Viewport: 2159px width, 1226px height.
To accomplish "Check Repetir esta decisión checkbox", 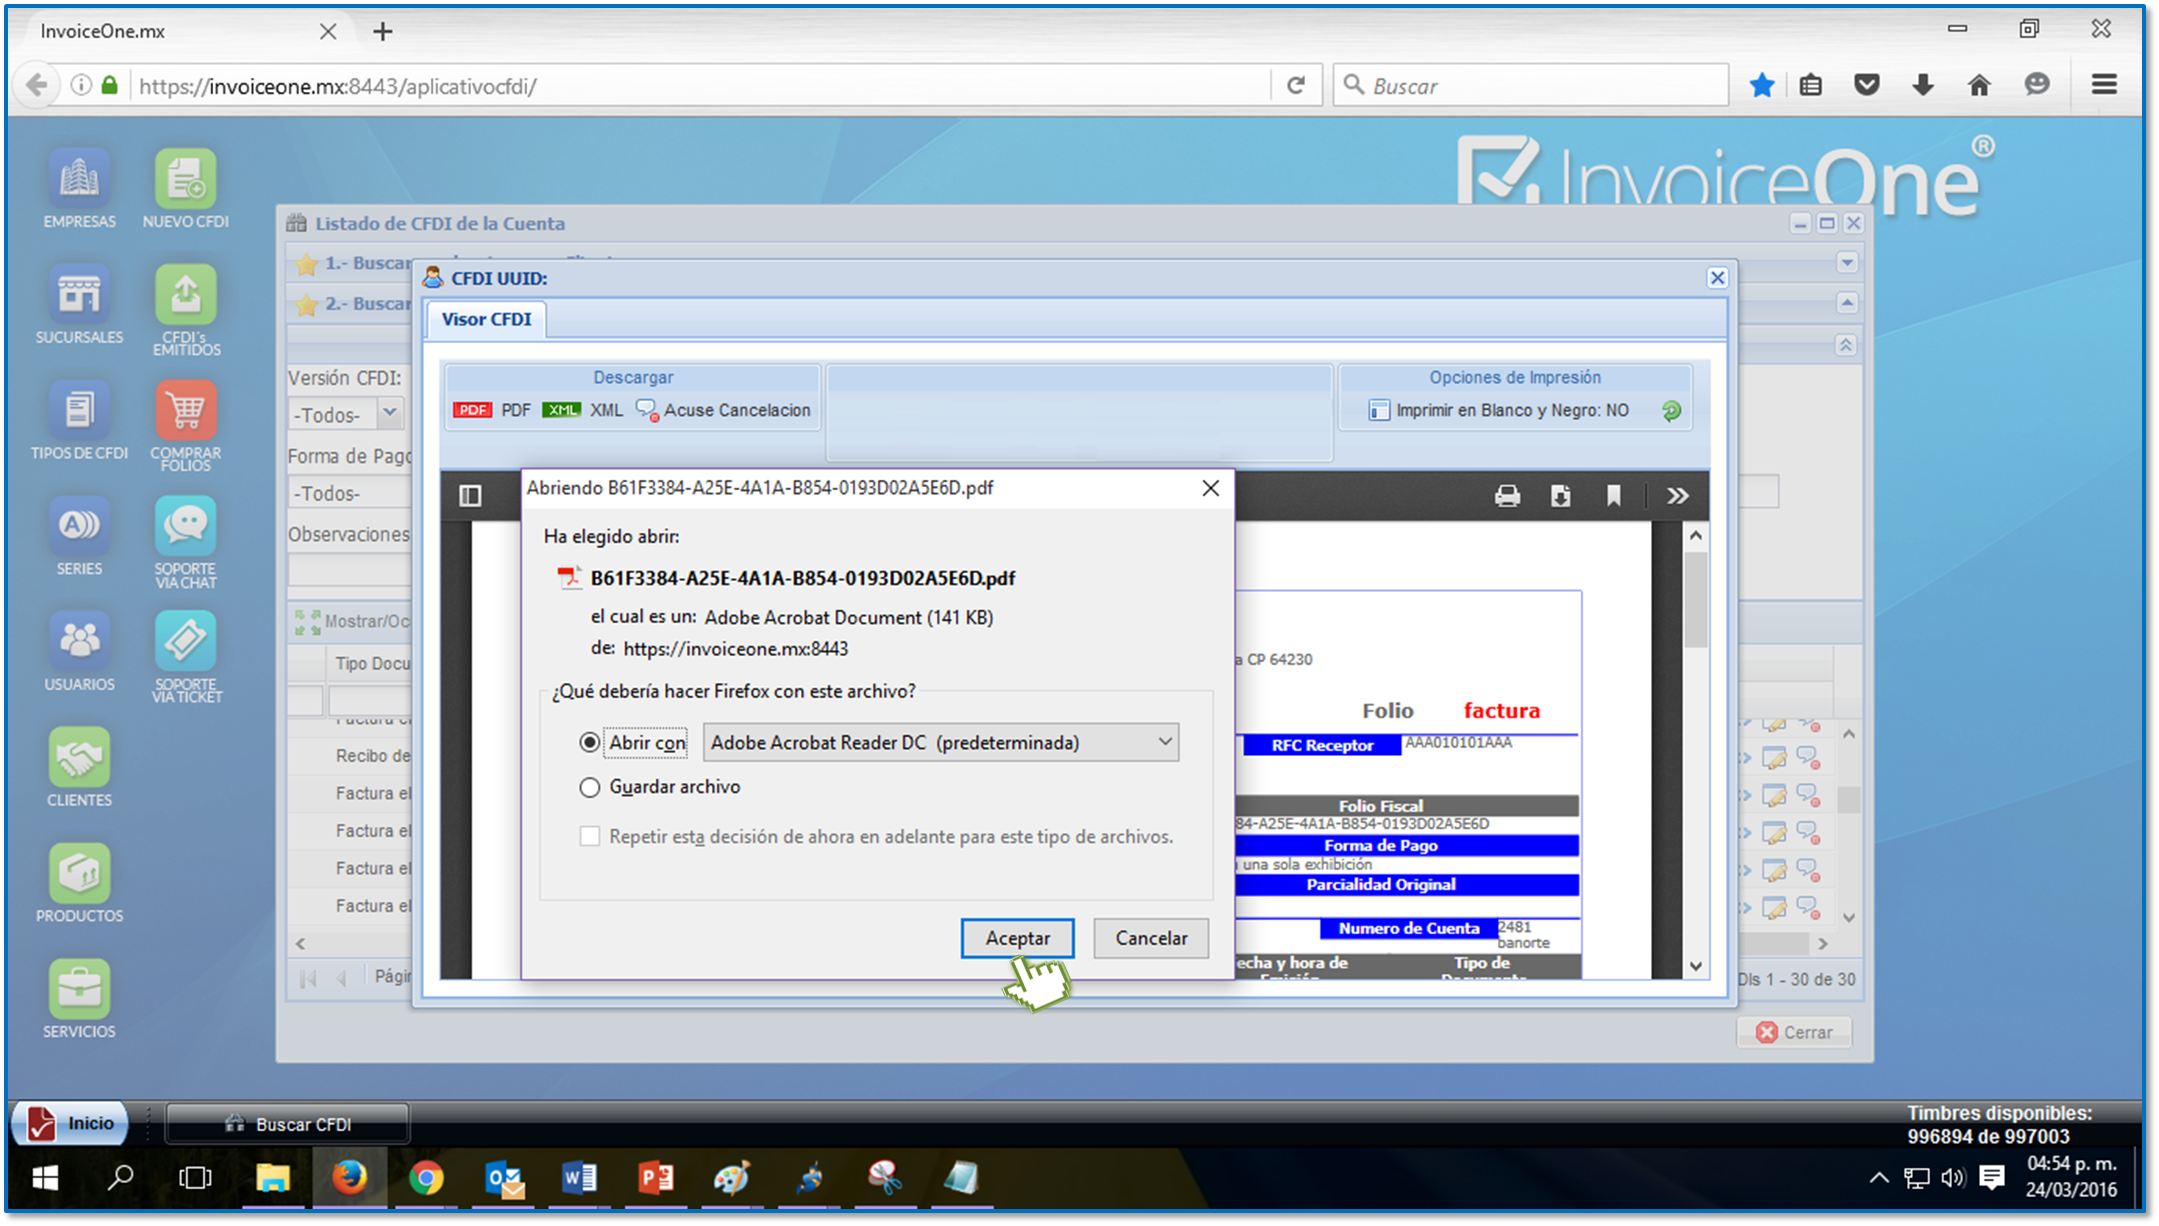I will 590,836.
